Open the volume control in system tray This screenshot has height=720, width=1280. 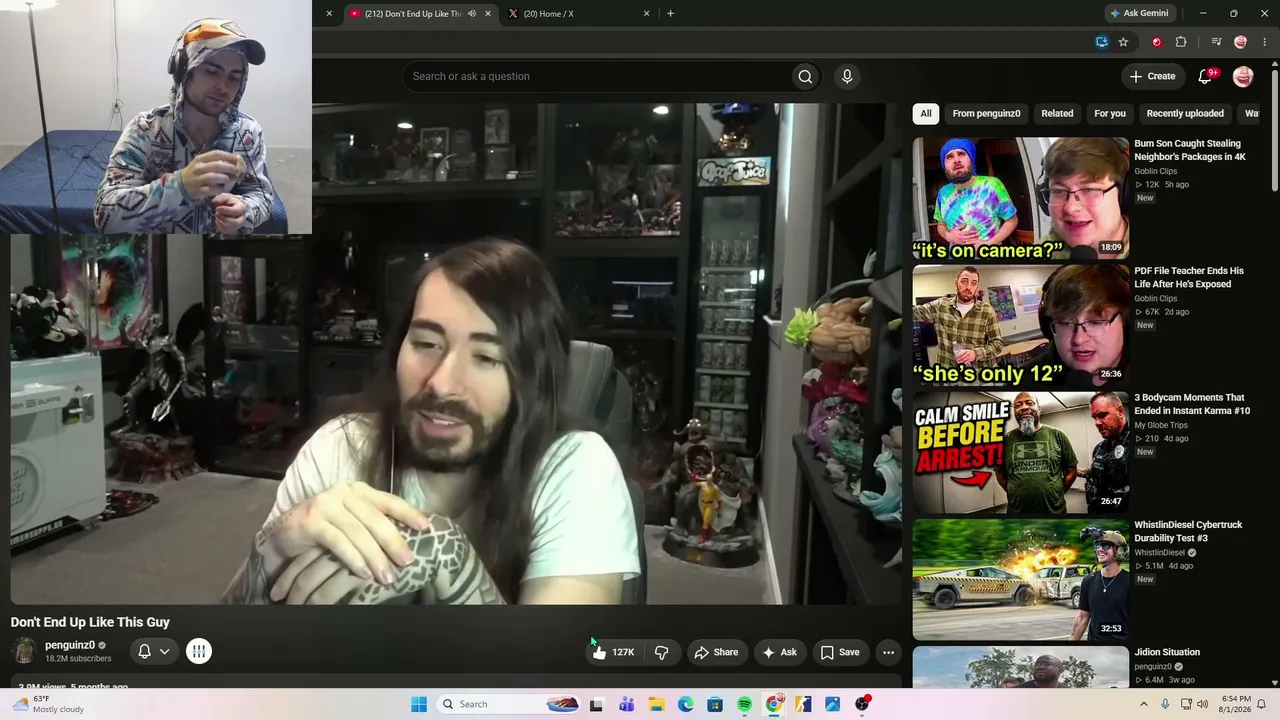click(x=1203, y=704)
